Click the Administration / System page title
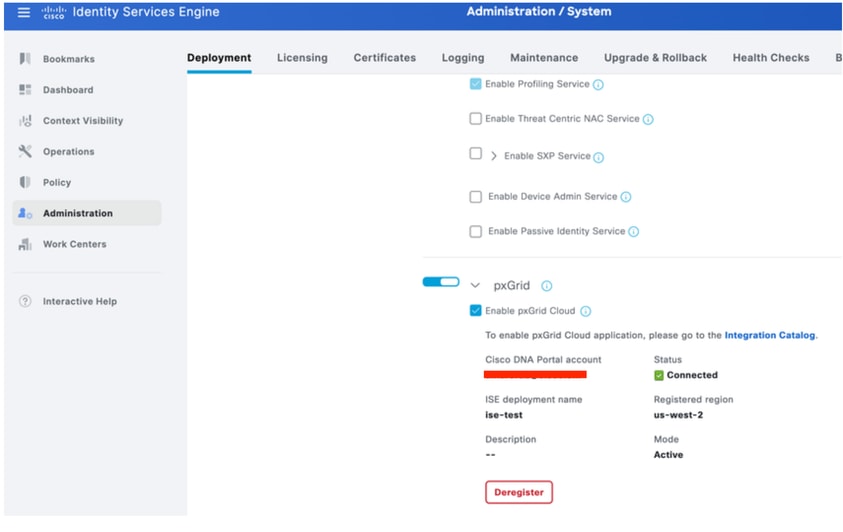 point(539,11)
